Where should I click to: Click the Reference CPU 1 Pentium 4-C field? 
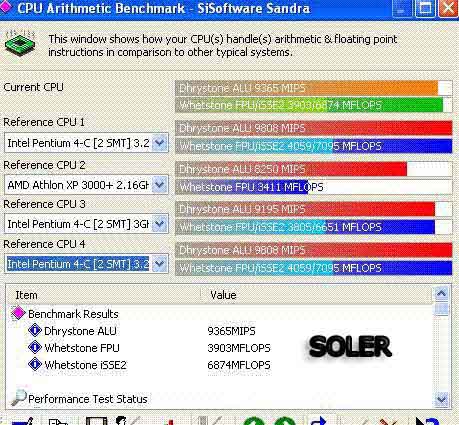pos(86,143)
